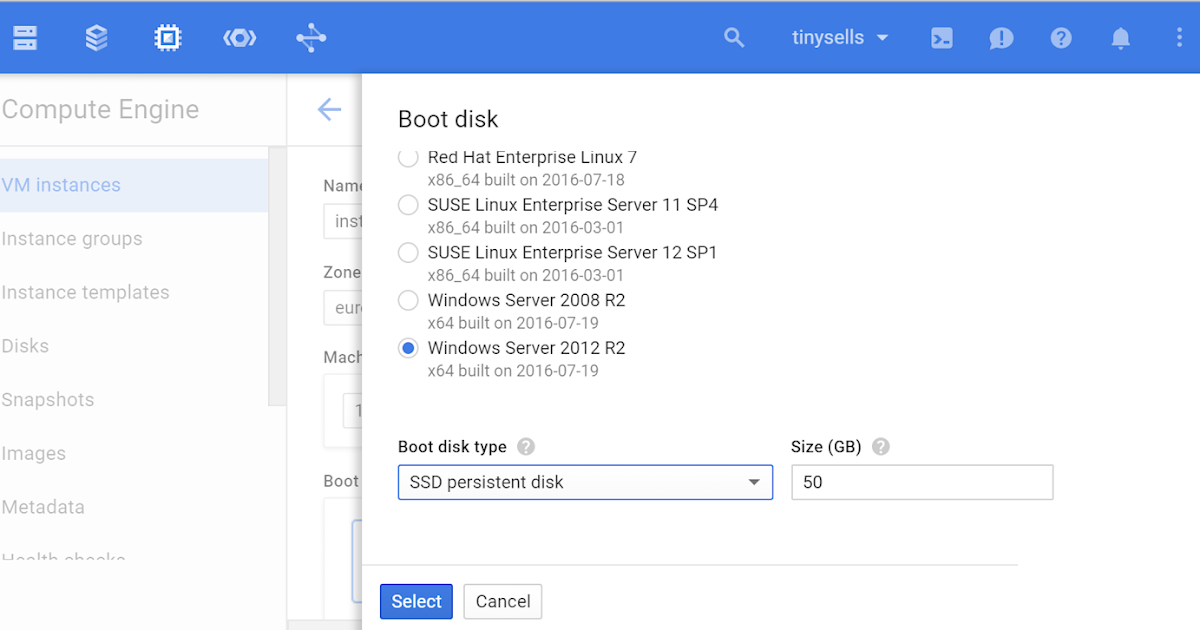Open the three-dot overflow menu icon
1200x630 pixels.
click(1180, 37)
